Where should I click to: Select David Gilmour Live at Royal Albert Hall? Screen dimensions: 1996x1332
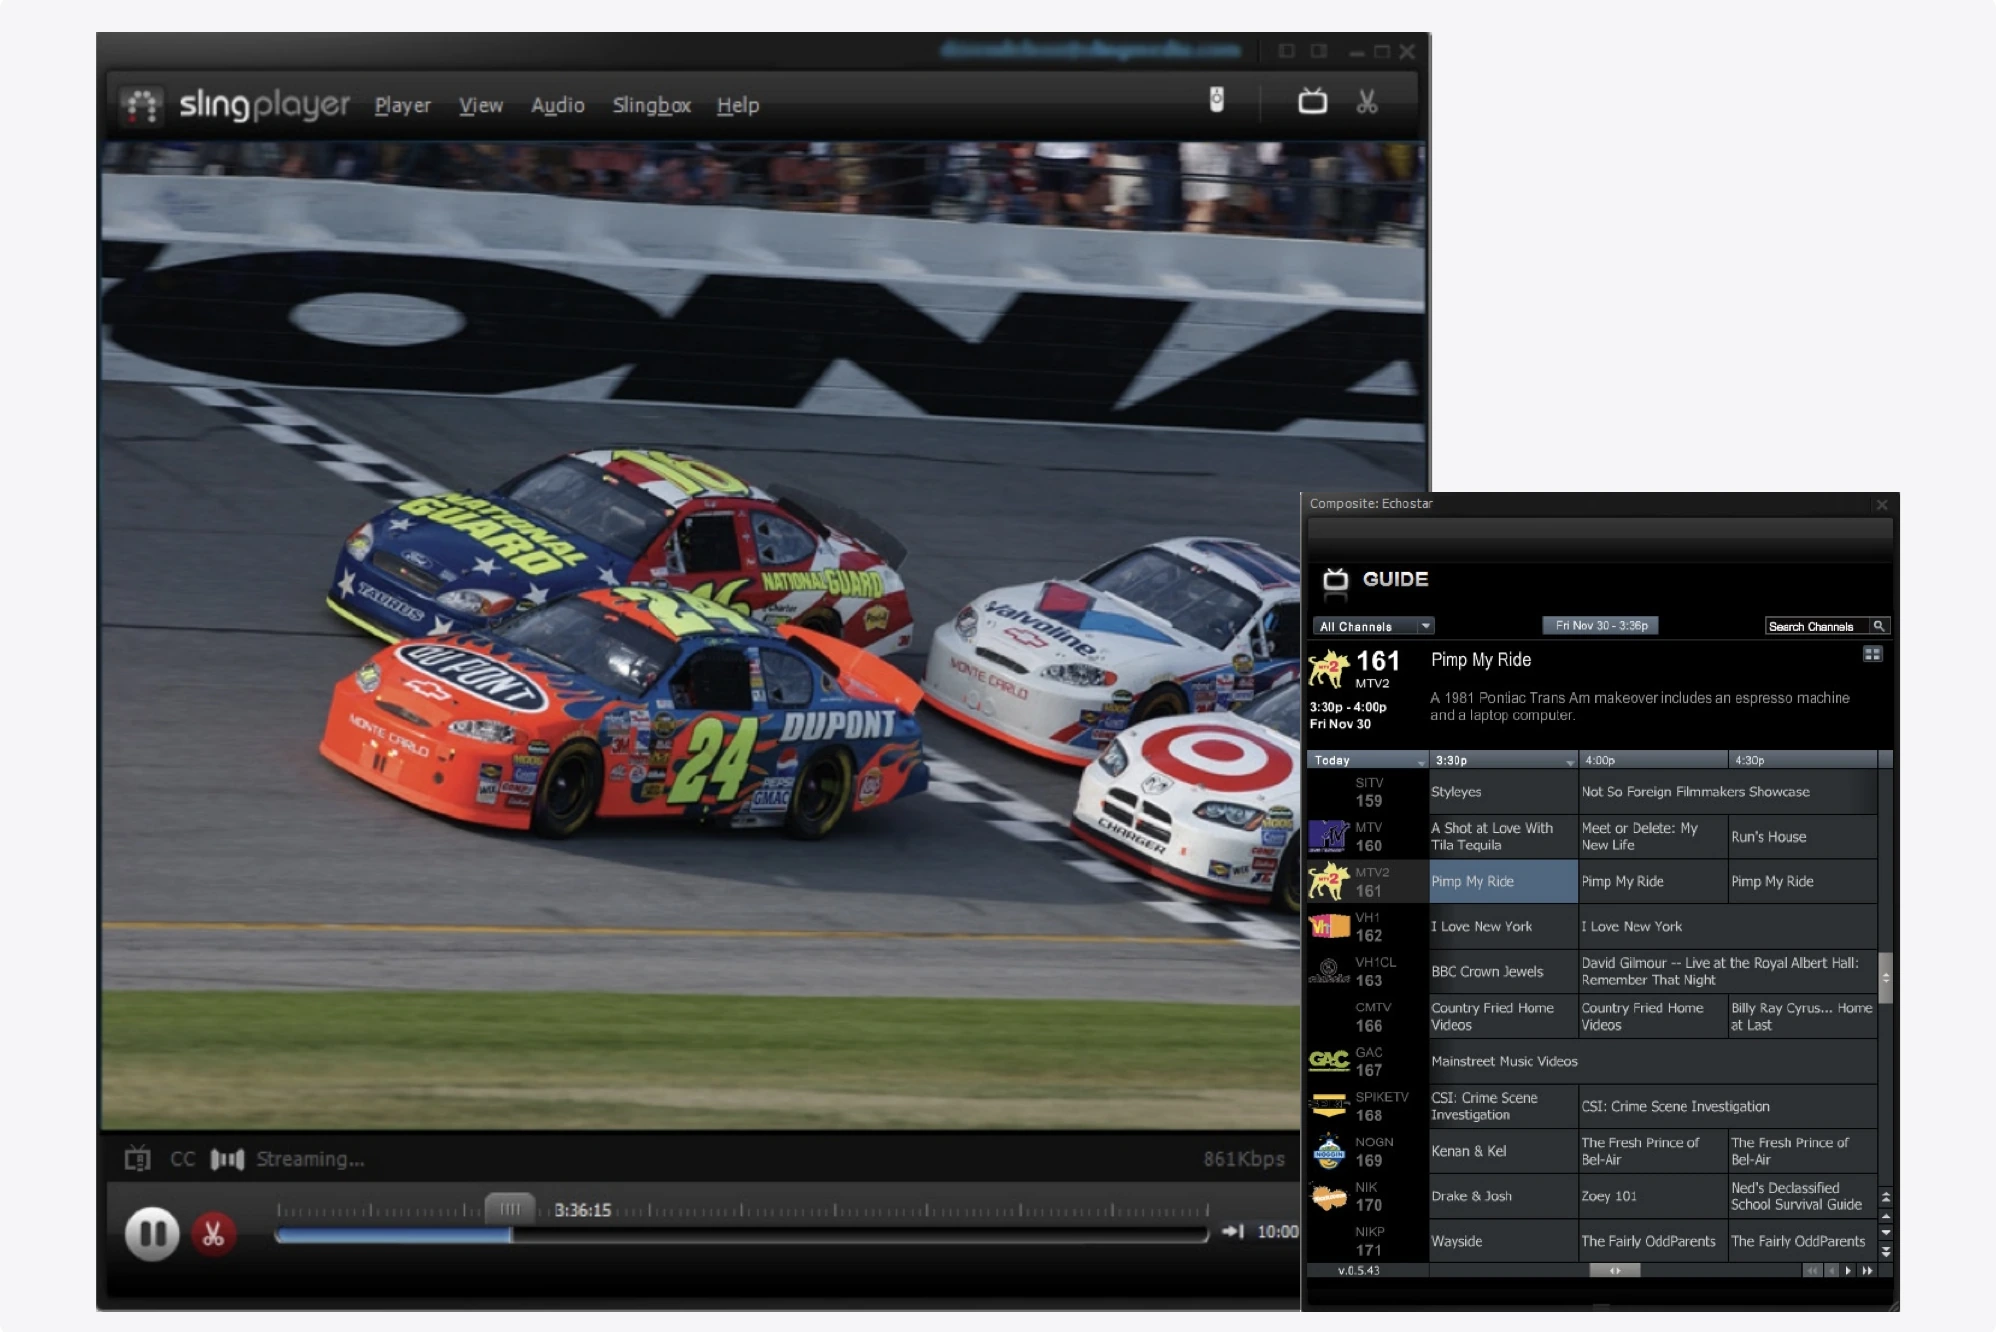coord(1728,971)
